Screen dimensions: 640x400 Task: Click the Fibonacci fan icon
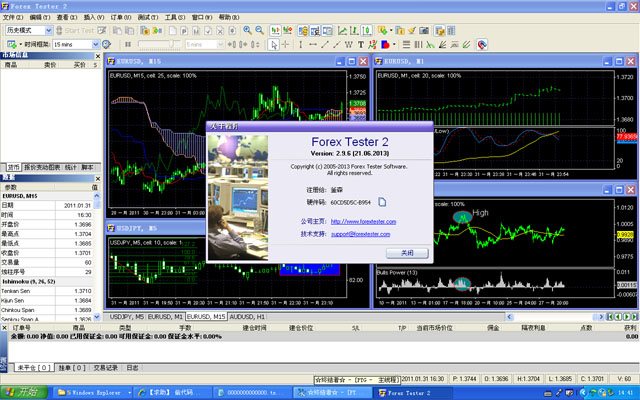[442, 44]
